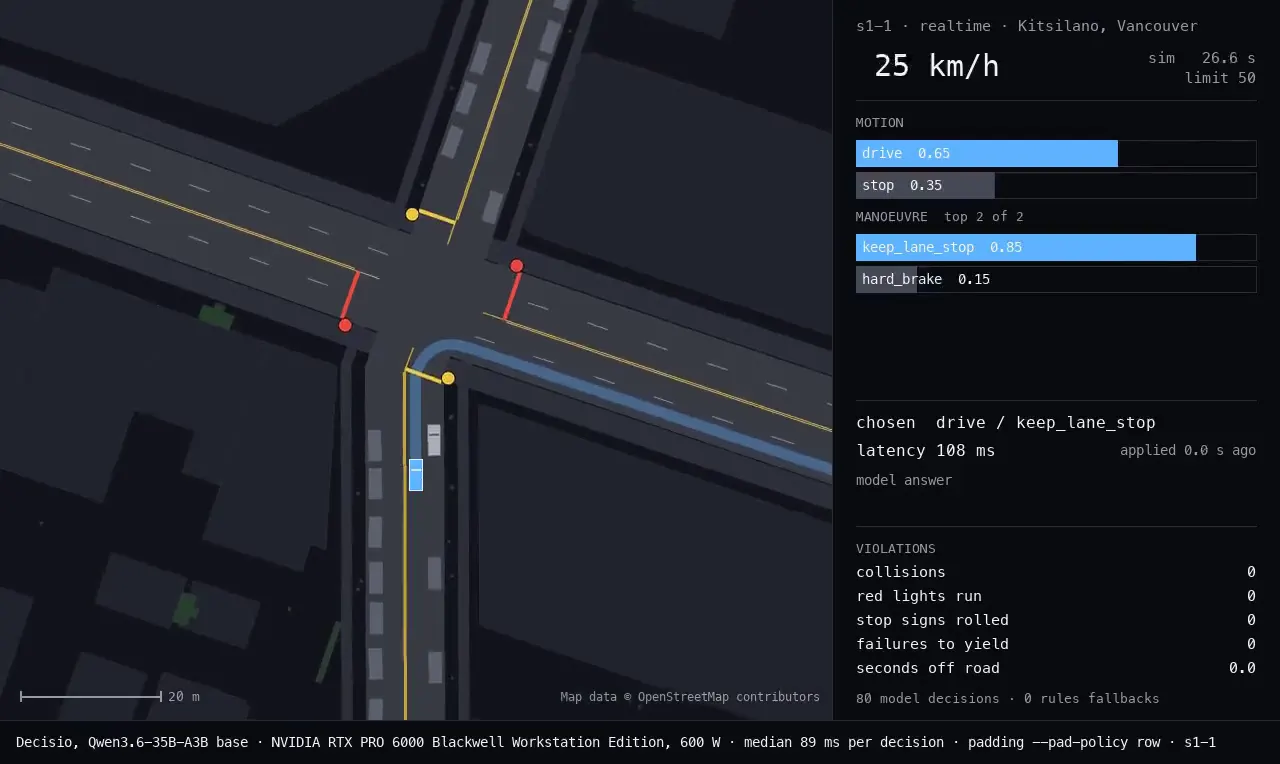Click the hard_brake 0.15 manoeuvre bar
The width and height of the screenshot is (1280, 764).
tap(1056, 279)
